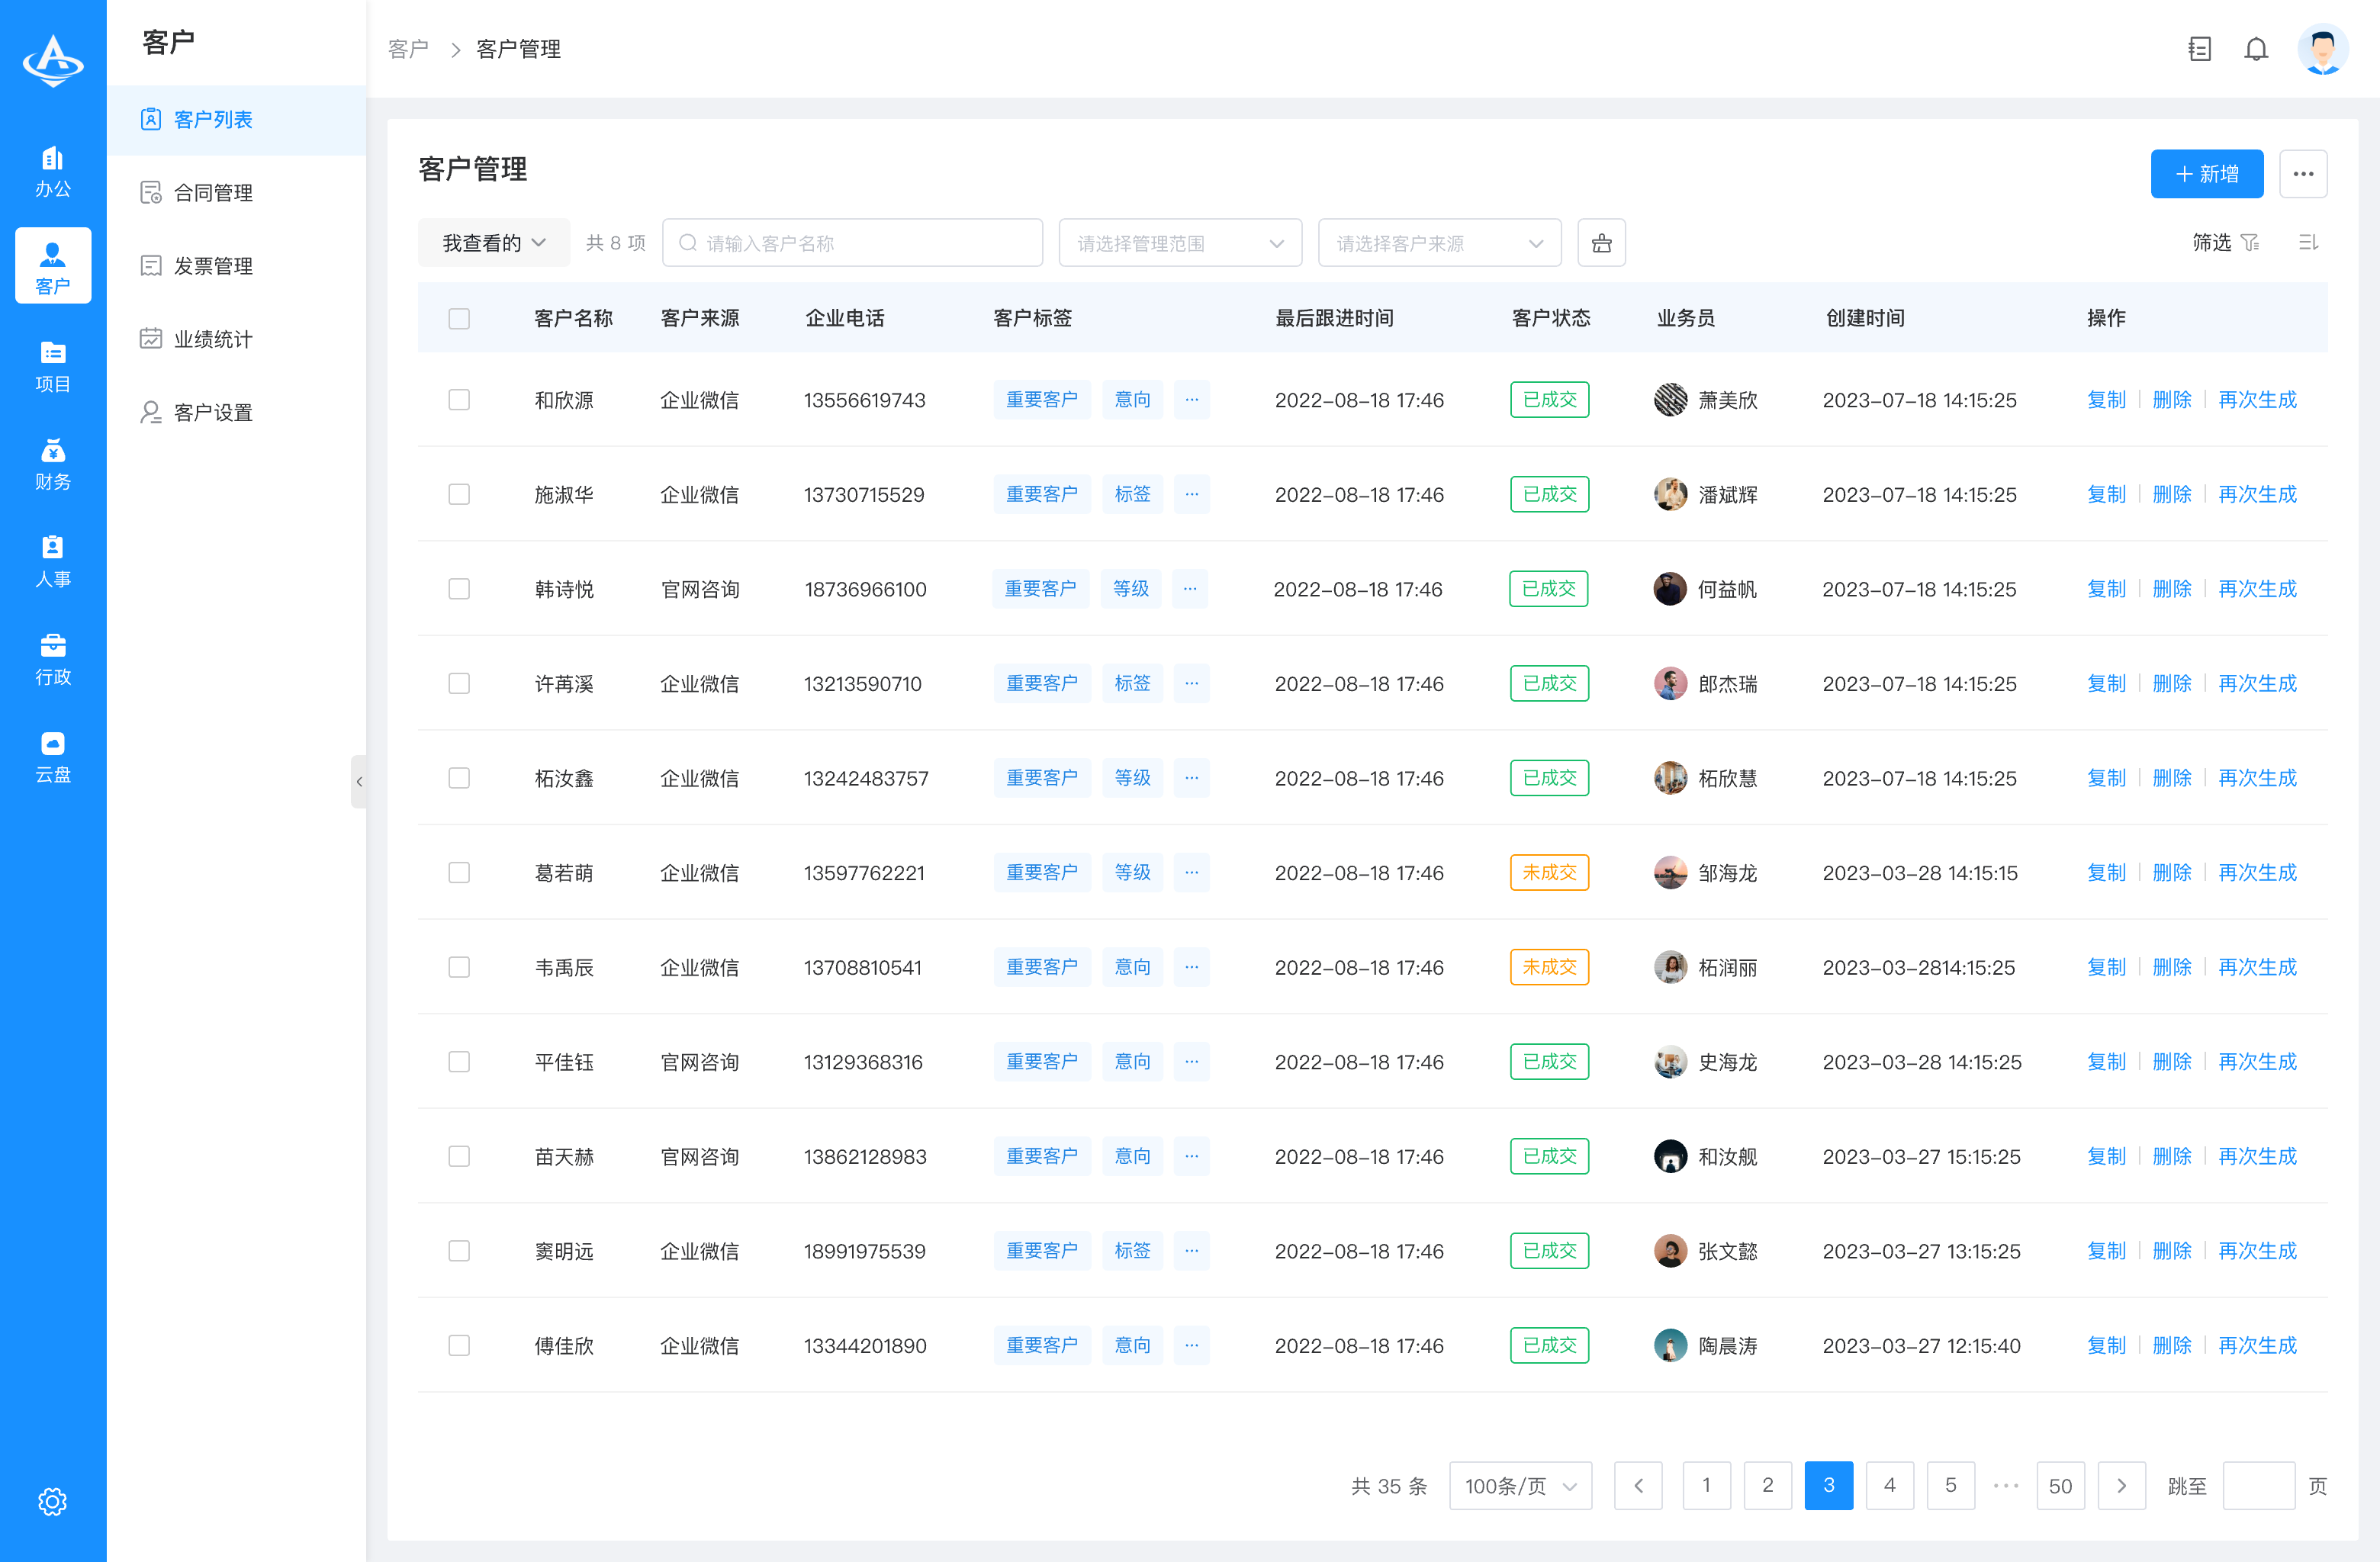
Task: Open the 办公 module in left sidebar
Action: coord(52,170)
